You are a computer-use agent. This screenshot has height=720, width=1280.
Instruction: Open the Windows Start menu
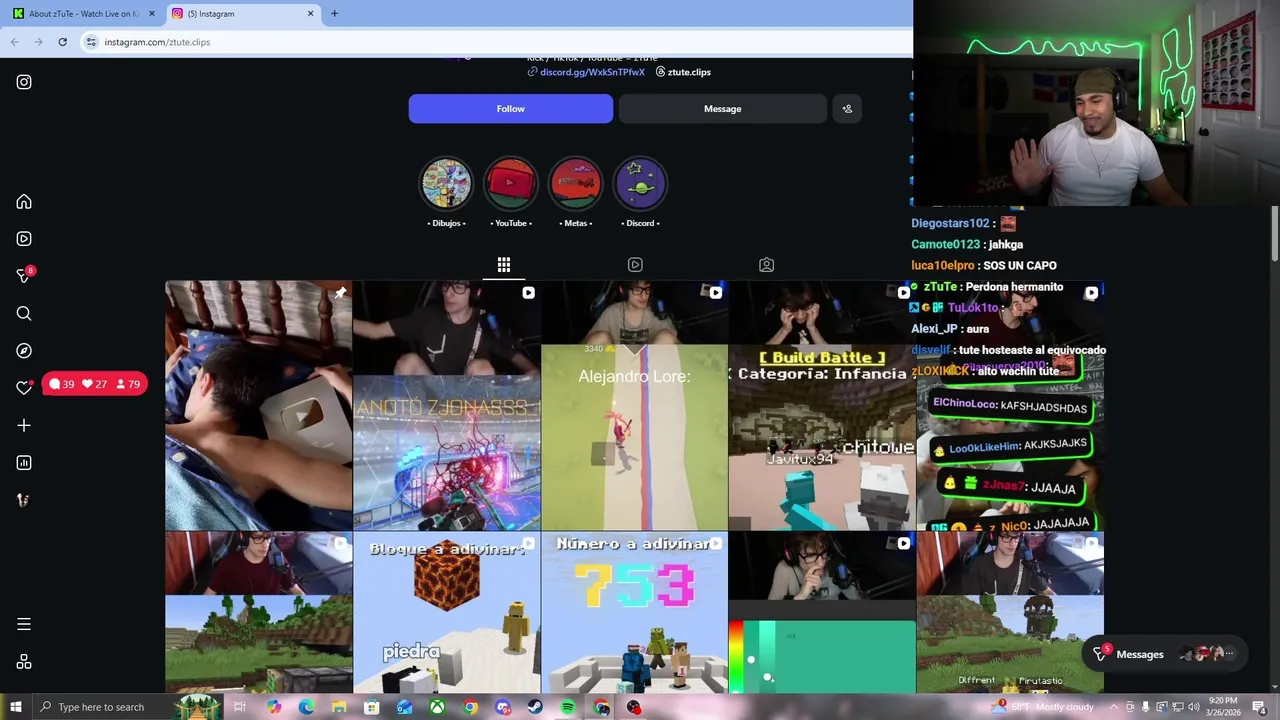point(16,707)
